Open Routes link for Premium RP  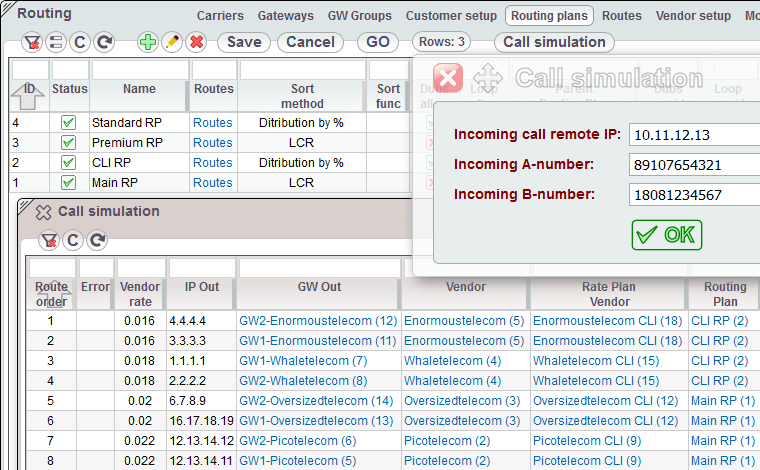tap(213, 142)
